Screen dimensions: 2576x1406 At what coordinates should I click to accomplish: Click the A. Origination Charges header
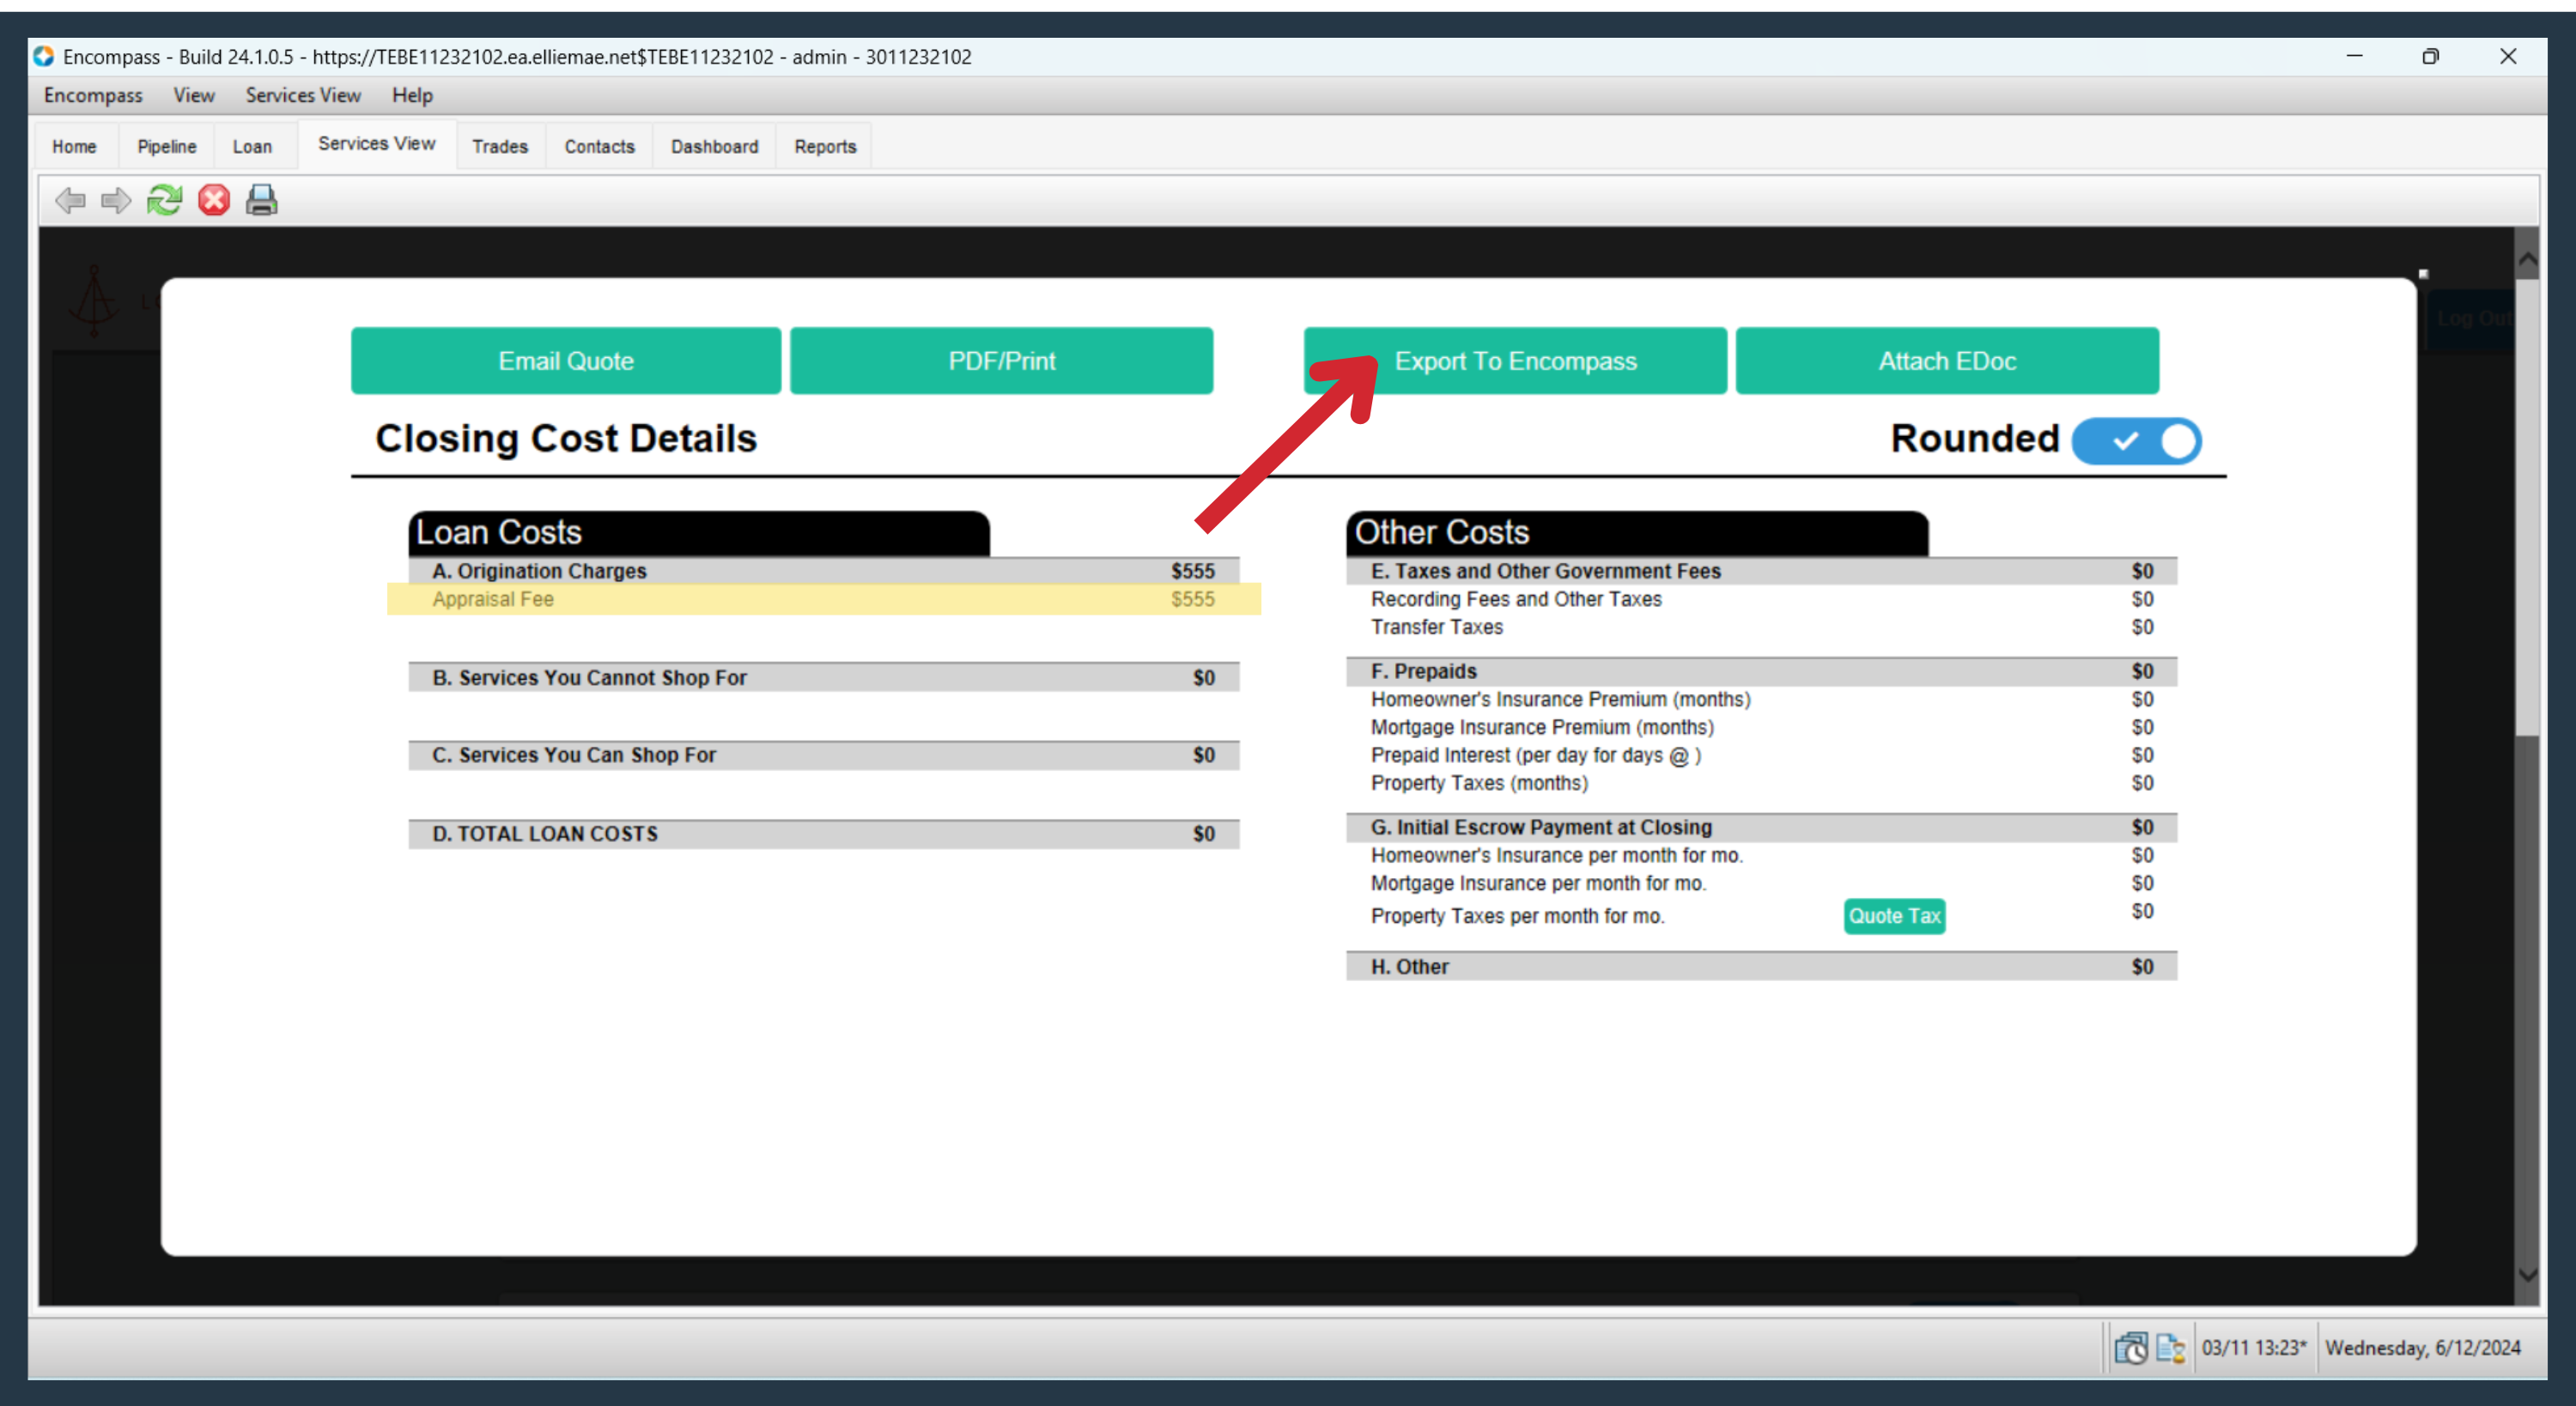pos(824,571)
